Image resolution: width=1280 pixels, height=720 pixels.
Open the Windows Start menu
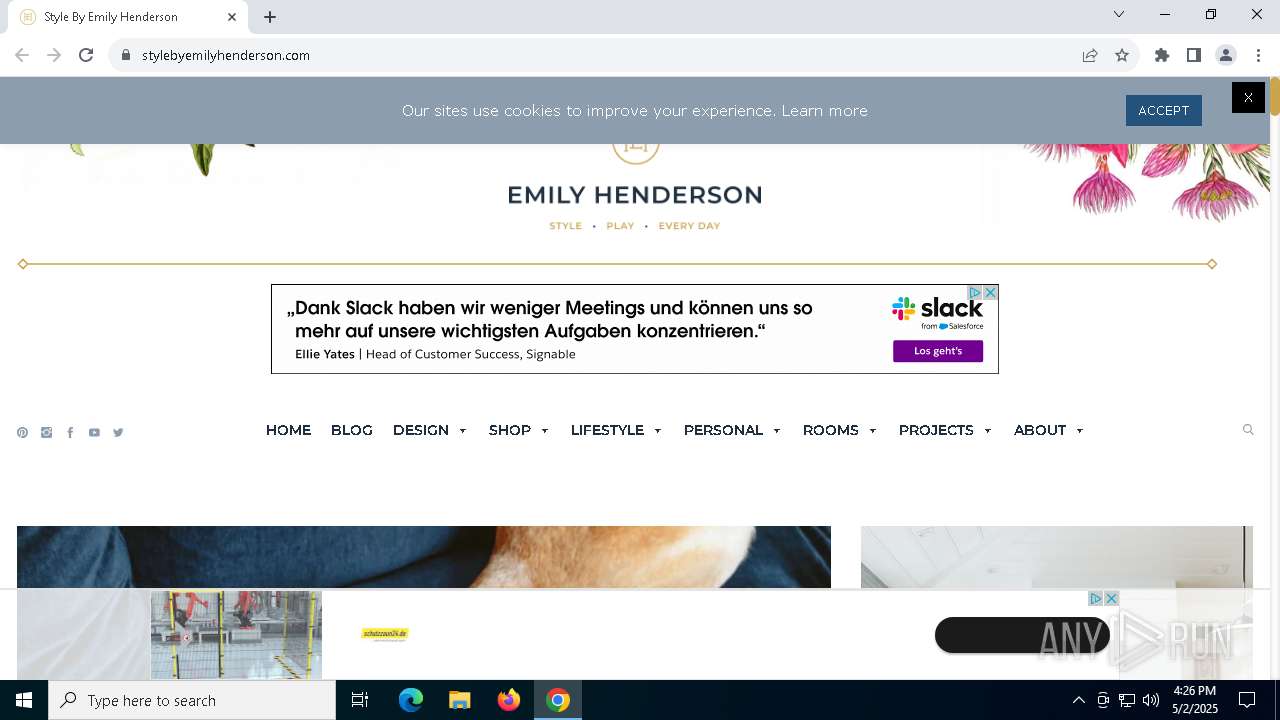pyautogui.click(x=24, y=700)
